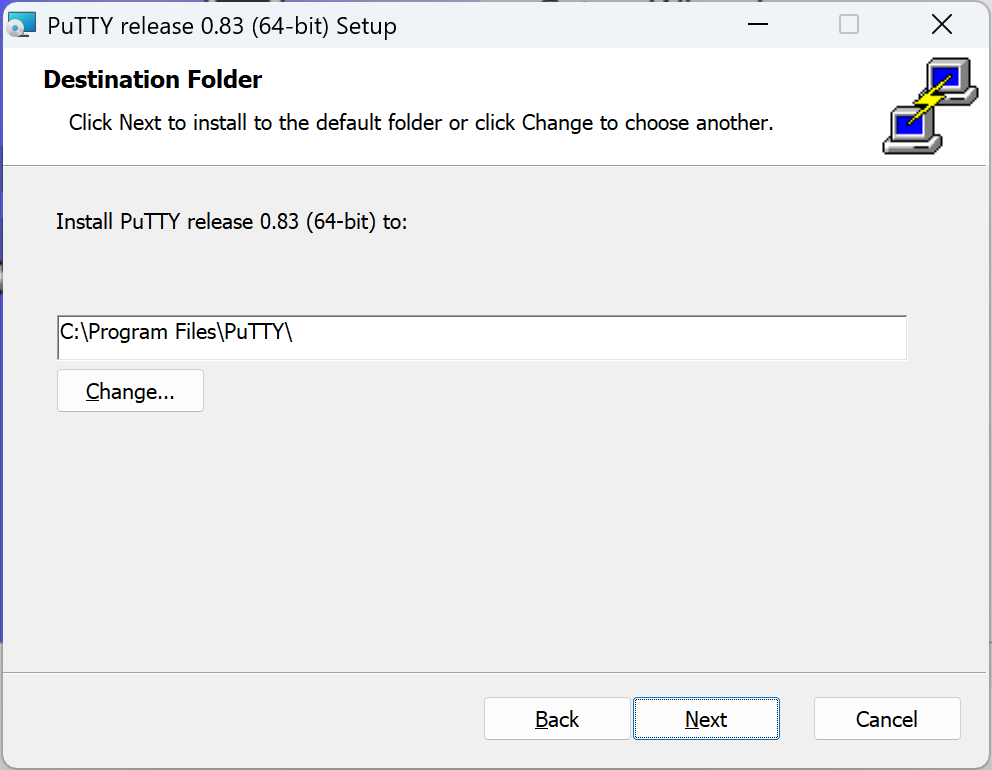Click the 'Install PuTTY release 0.83 (64-bit) to:' label

[x=231, y=222]
